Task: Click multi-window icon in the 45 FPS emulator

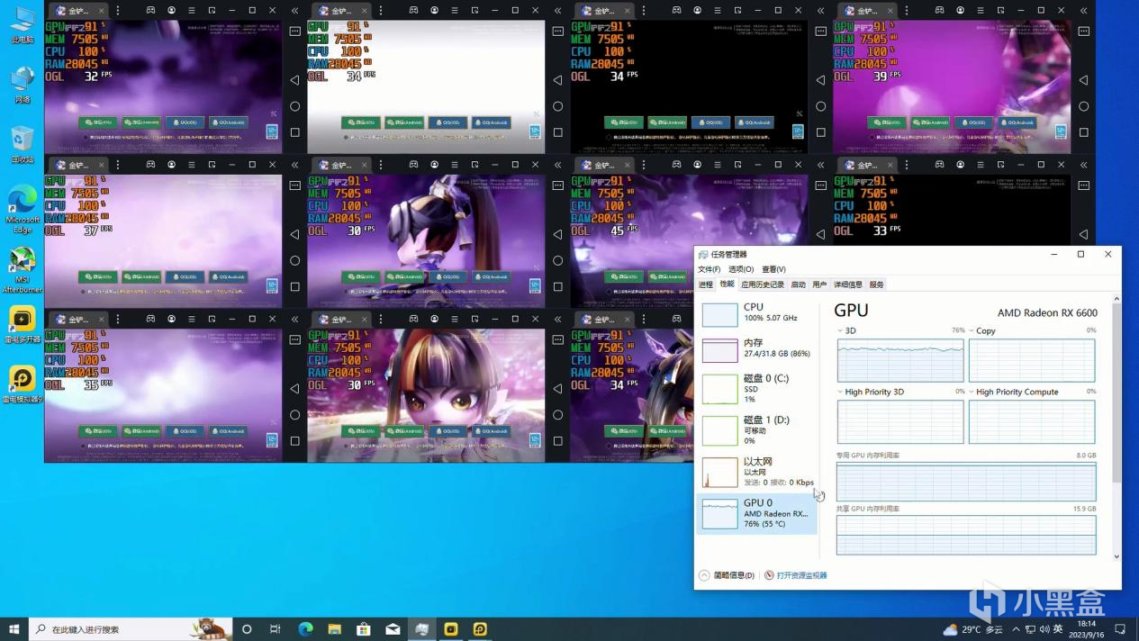Action: click(x=738, y=165)
